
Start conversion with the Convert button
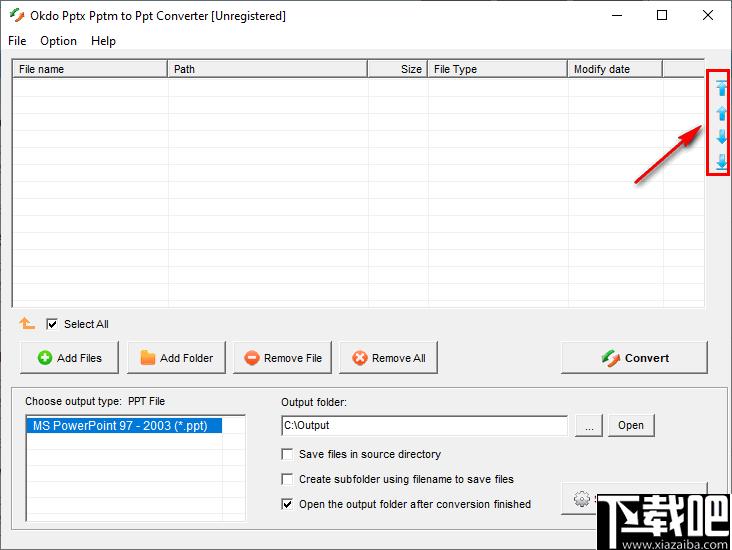click(x=634, y=358)
